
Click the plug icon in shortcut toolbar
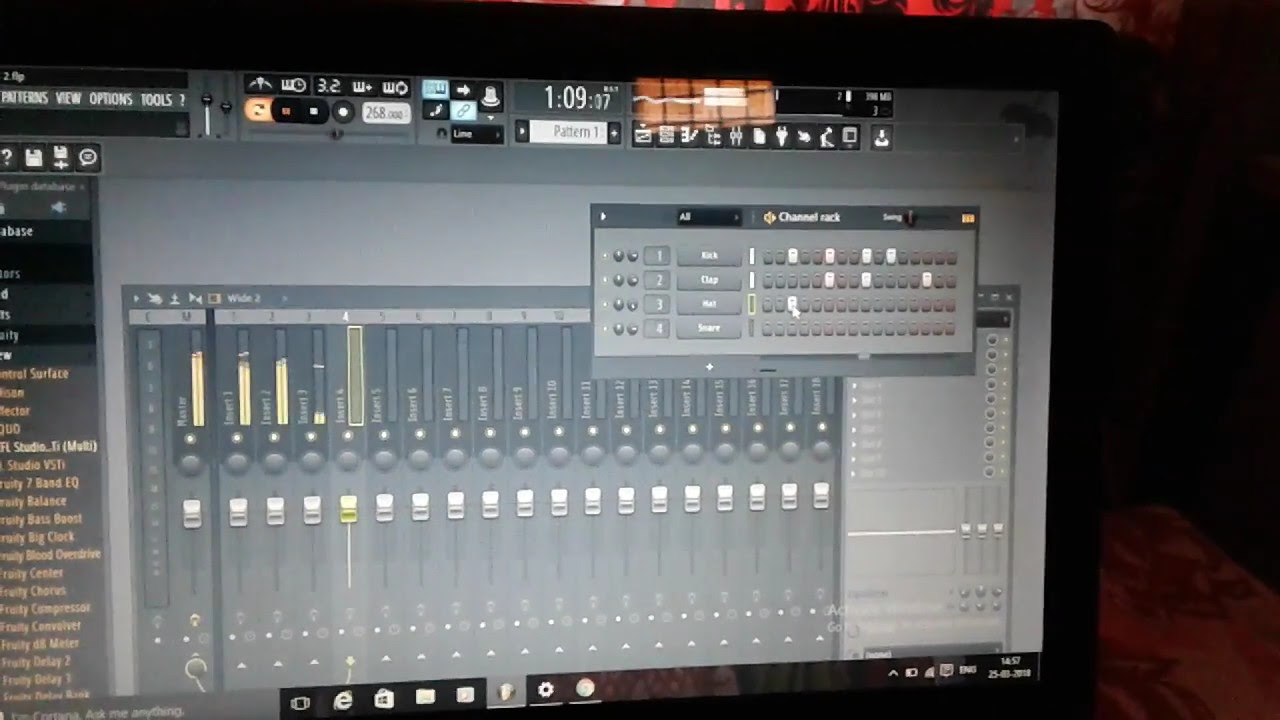[x=782, y=136]
